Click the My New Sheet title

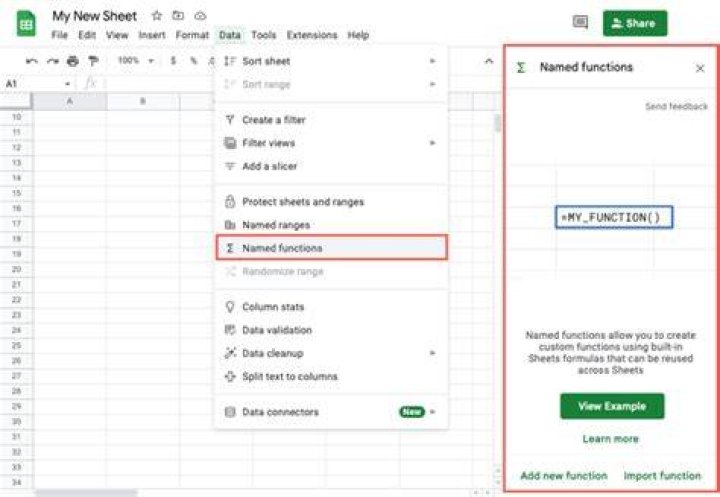(x=95, y=16)
